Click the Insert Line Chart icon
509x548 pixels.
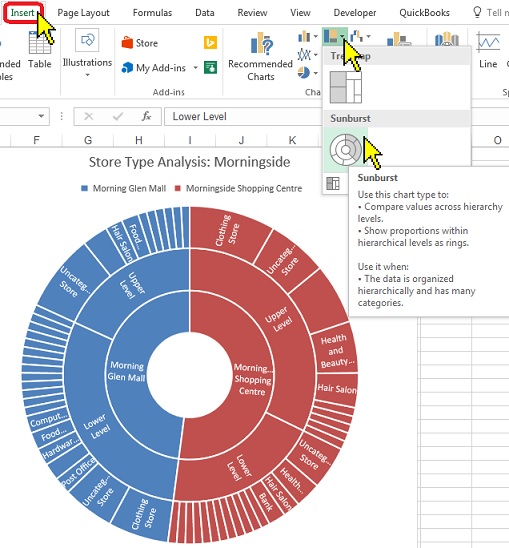coord(304,55)
